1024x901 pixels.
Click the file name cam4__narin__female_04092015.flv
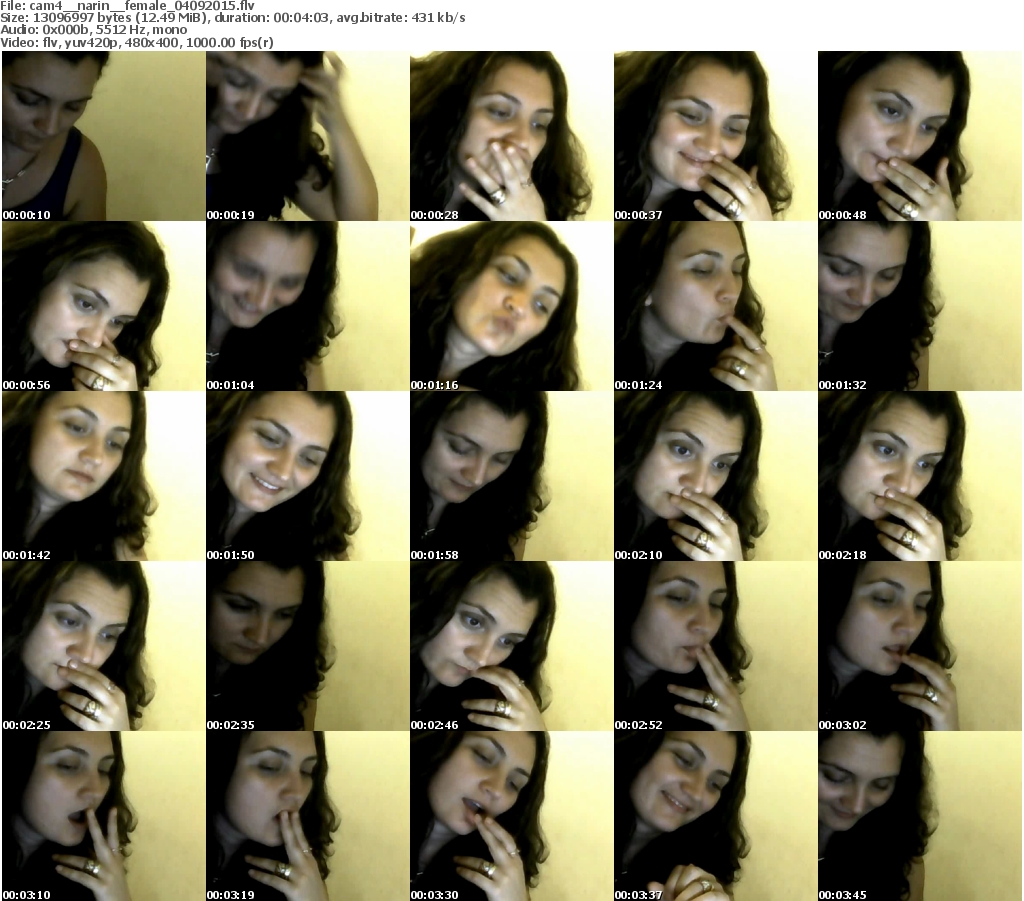click(142, 6)
